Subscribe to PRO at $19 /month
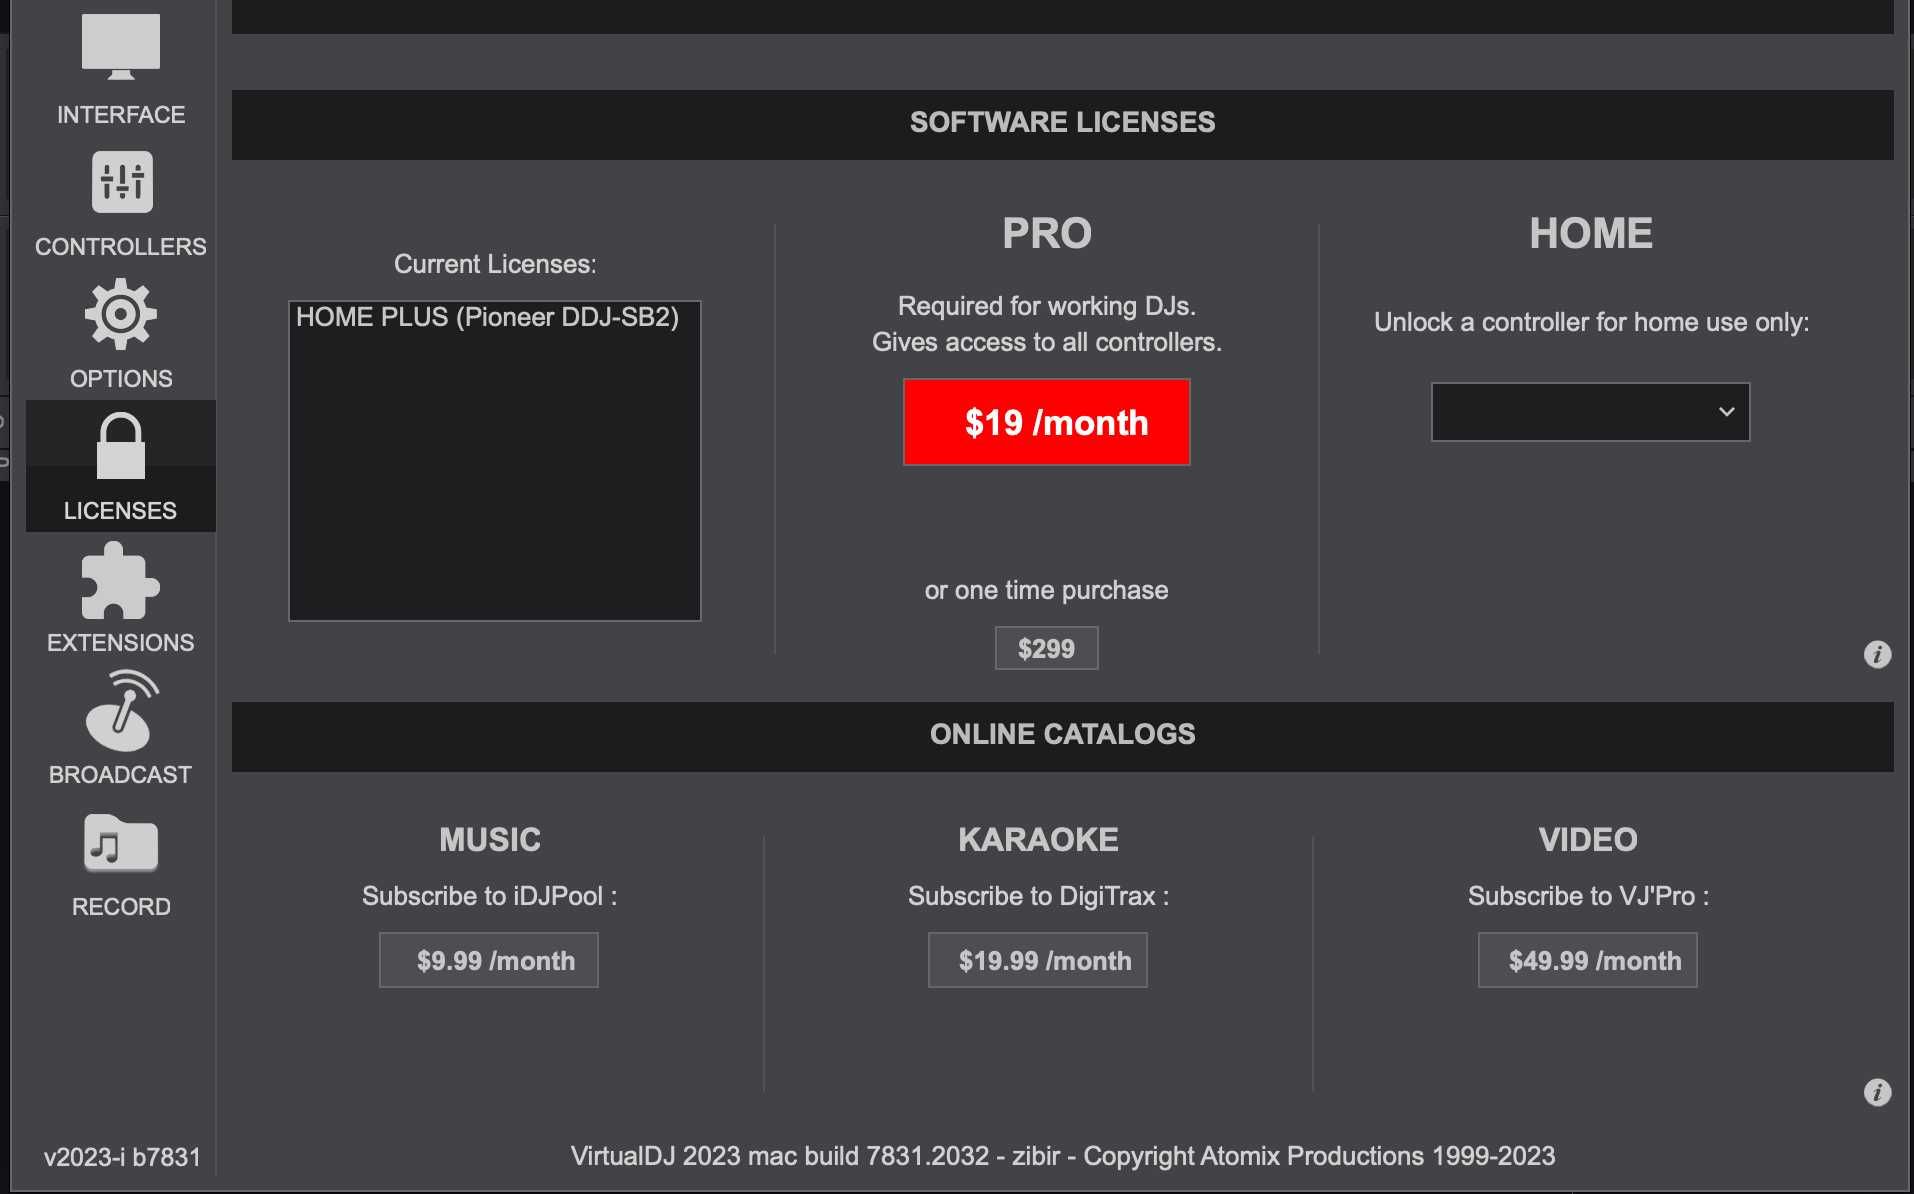 (1046, 422)
